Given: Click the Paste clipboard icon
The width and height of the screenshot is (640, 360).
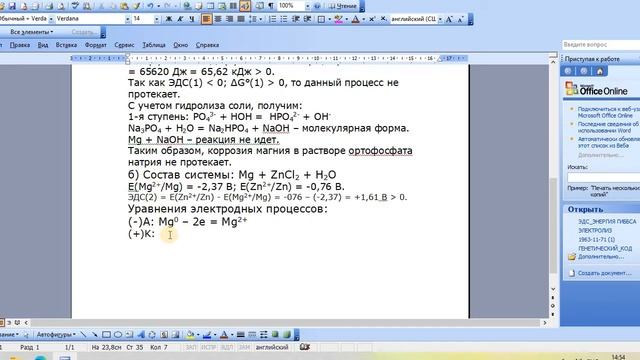Looking at the screenshot, I should click(124, 6).
